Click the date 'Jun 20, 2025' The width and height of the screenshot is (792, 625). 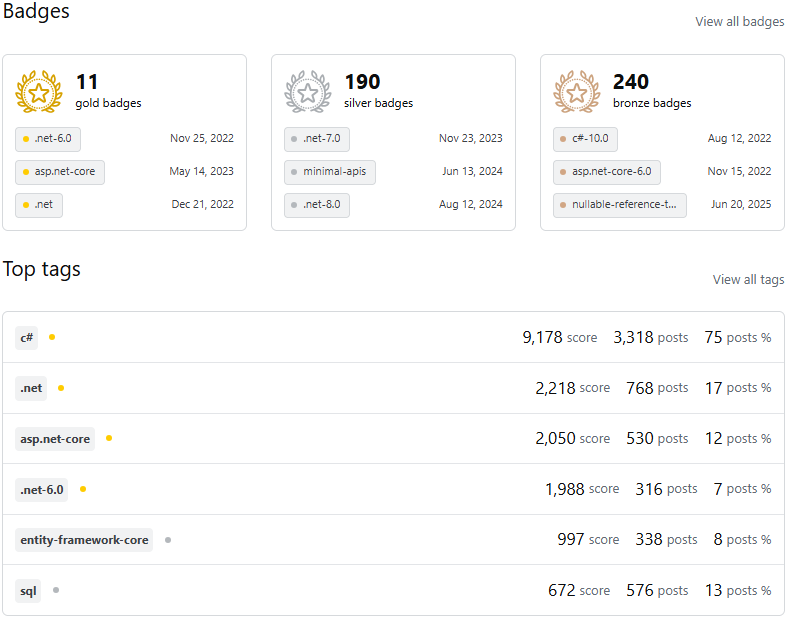[741, 204]
